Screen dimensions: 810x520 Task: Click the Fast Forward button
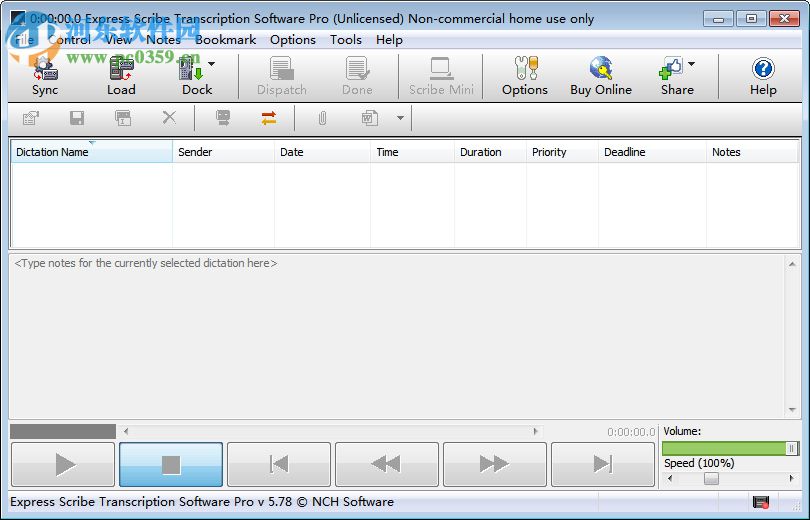495,464
